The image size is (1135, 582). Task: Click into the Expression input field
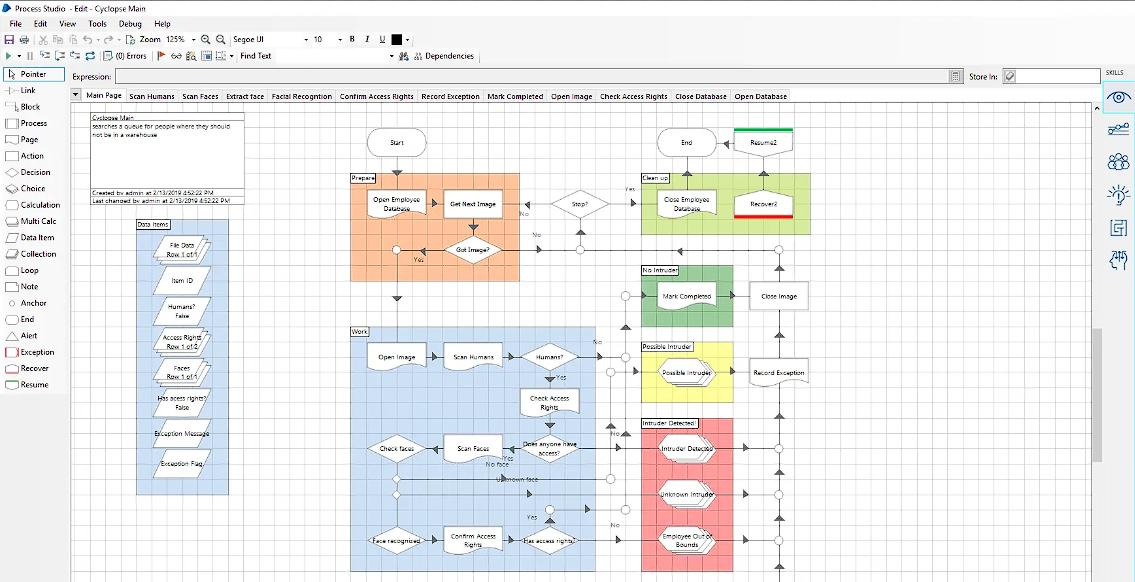point(530,76)
